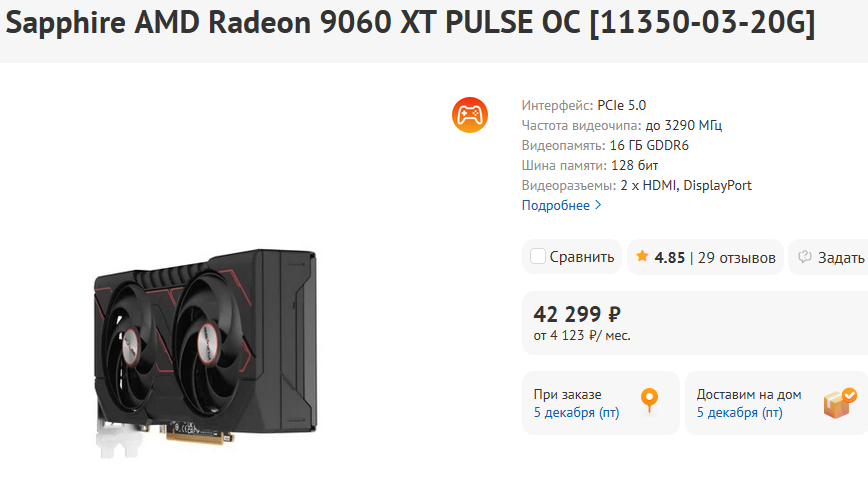The width and height of the screenshot is (868, 504).
Task: Click the orange star rating icon
Action: click(642, 256)
